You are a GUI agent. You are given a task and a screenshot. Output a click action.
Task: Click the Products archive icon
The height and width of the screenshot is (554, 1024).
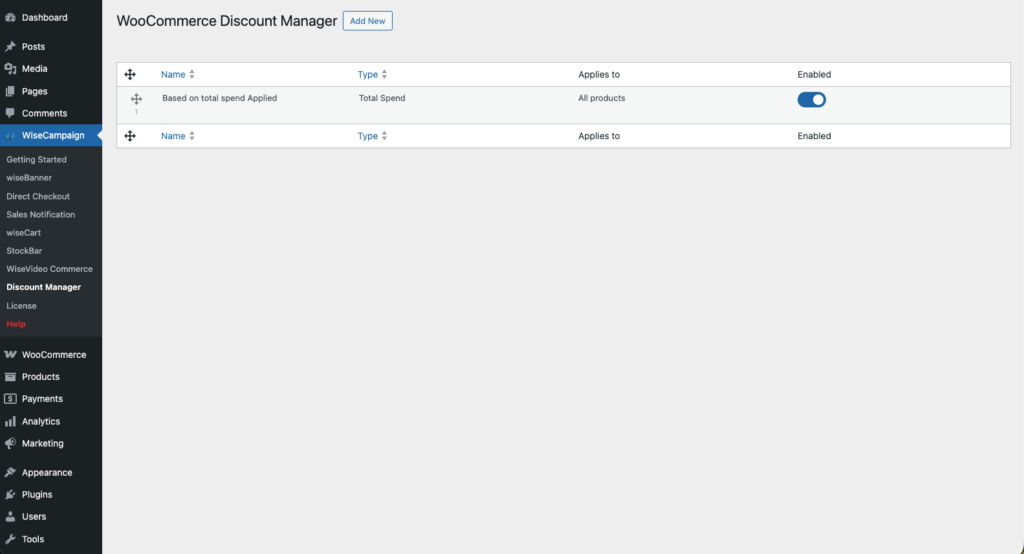(x=10, y=377)
